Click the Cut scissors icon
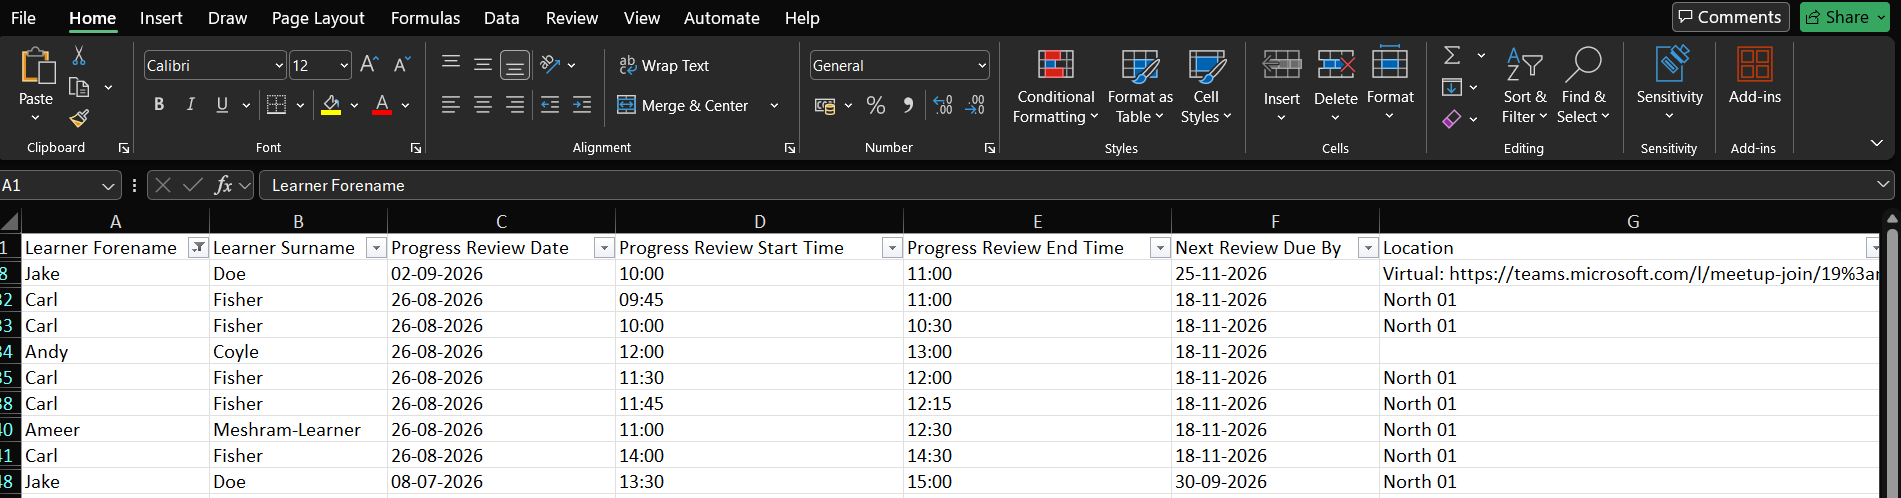This screenshot has height=498, width=1901. click(79, 55)
